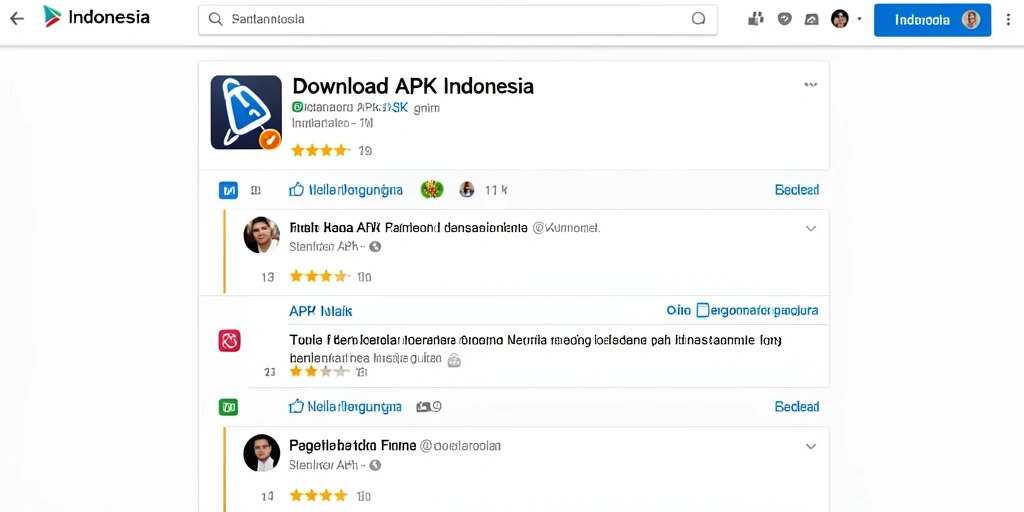
Task: Click inside the Santanntosia search field
Action: coord(457,20)
